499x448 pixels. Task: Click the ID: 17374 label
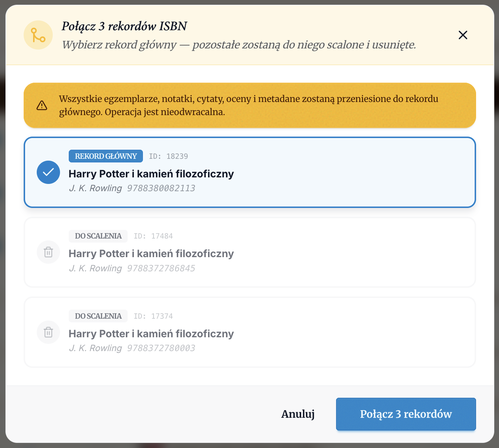tap(153, 316)
